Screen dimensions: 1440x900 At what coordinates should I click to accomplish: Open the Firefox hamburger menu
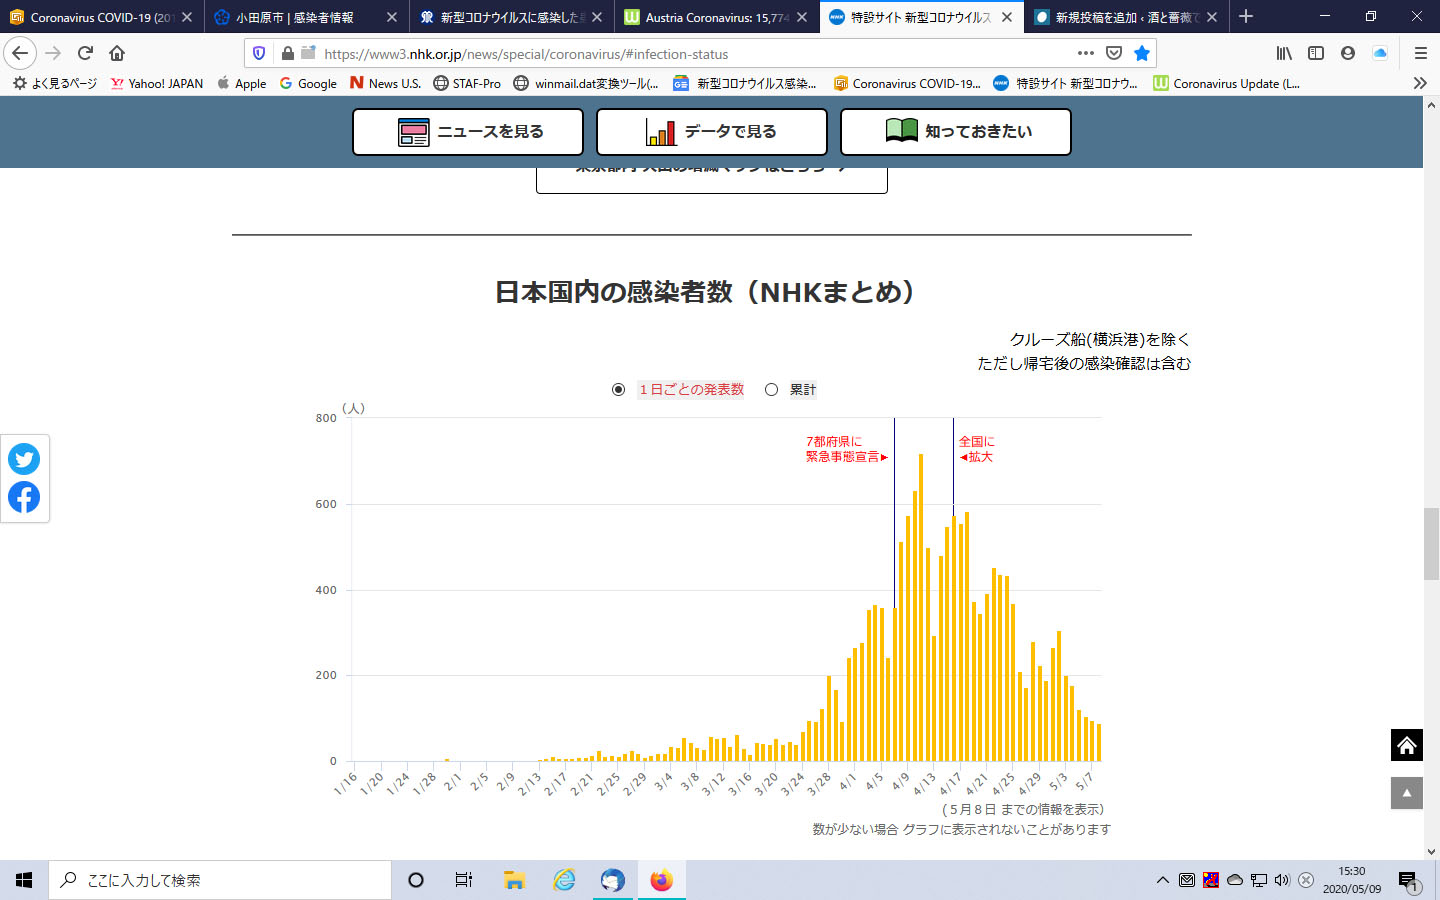coord(1420,53)
